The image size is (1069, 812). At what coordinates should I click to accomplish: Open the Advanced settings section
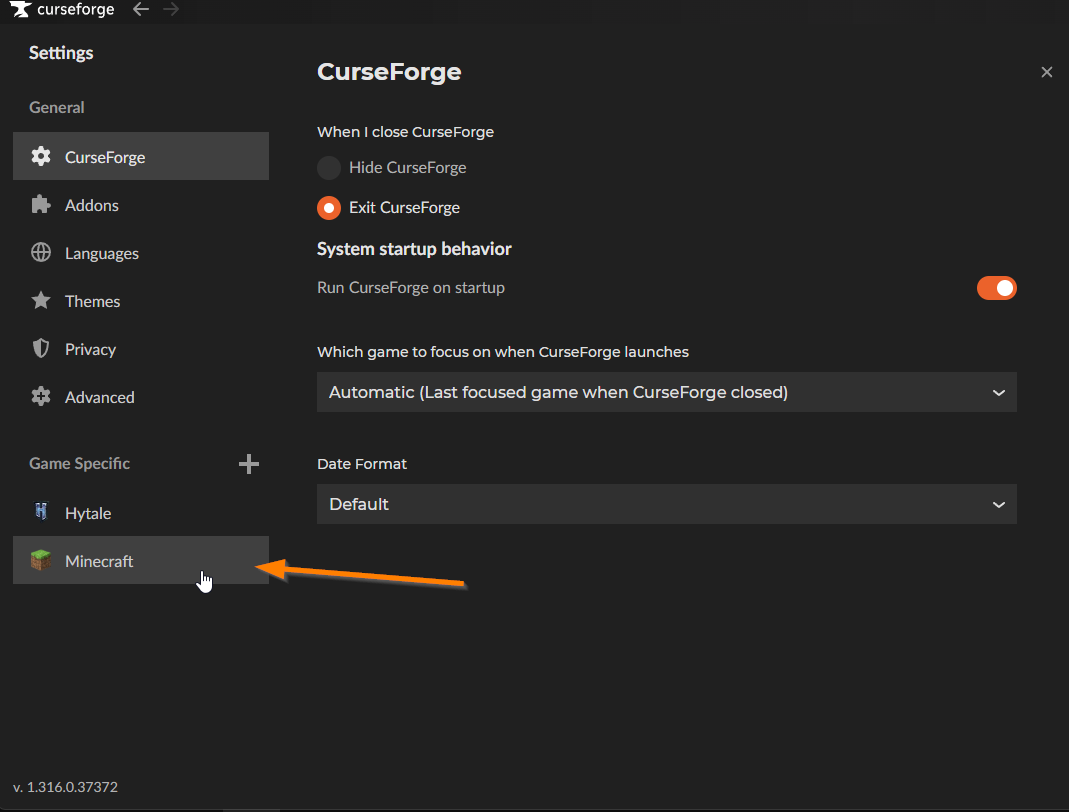coord(140,397)
